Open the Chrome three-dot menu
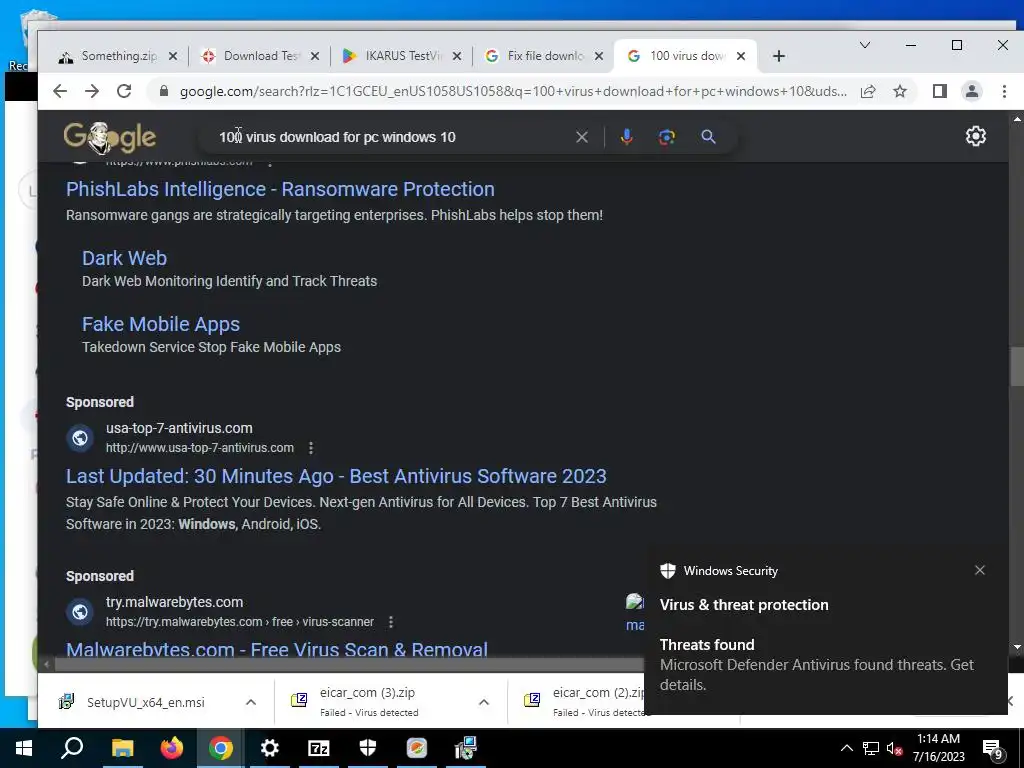 point(1004,91)
